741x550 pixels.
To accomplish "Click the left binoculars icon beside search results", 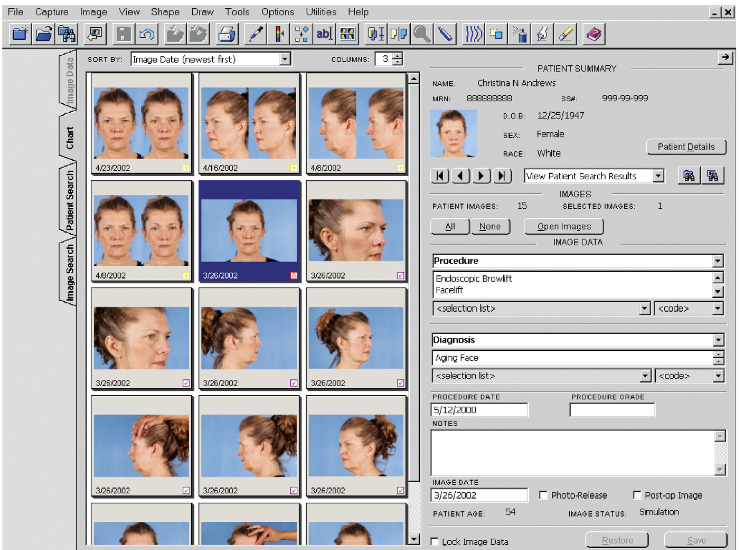I will [x=689, y=176].
